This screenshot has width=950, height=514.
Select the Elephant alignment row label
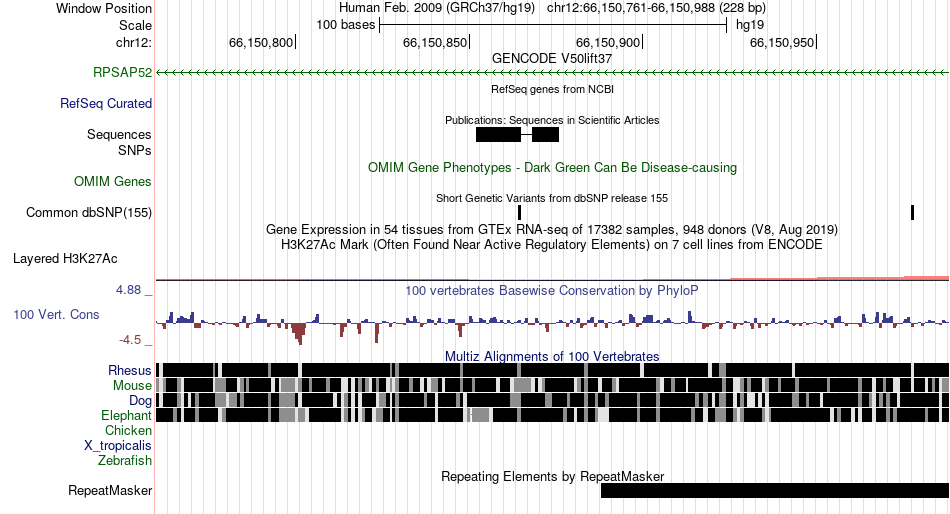(127, 416)
